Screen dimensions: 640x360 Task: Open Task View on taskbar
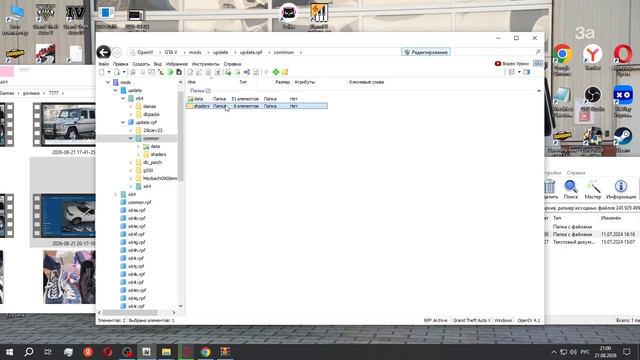pyautogui.click(x=48, y=351)
